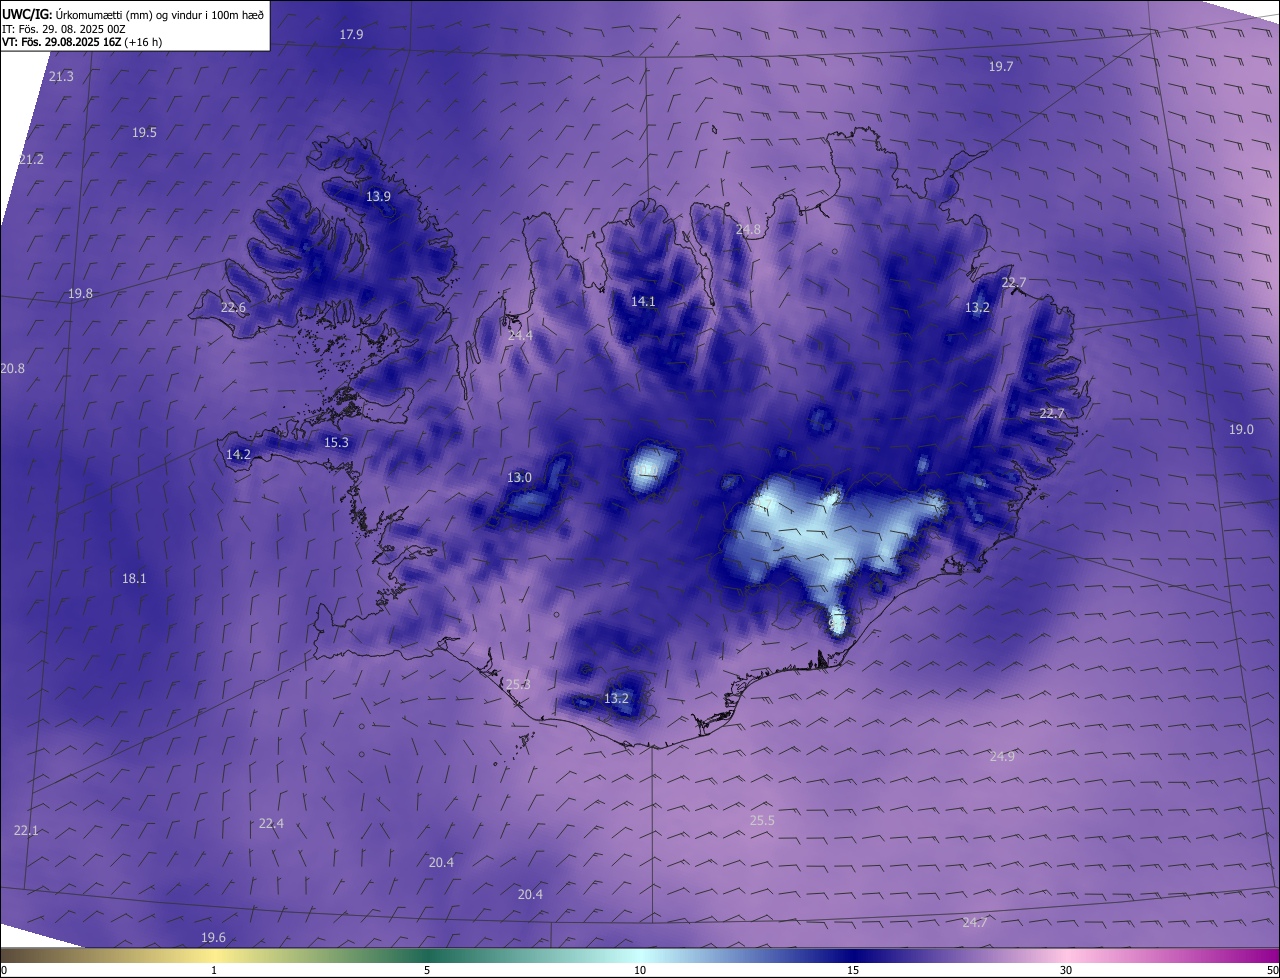Click the 19.5 value label
This screenshot has height=978, width=1280.
pos(144,132)
